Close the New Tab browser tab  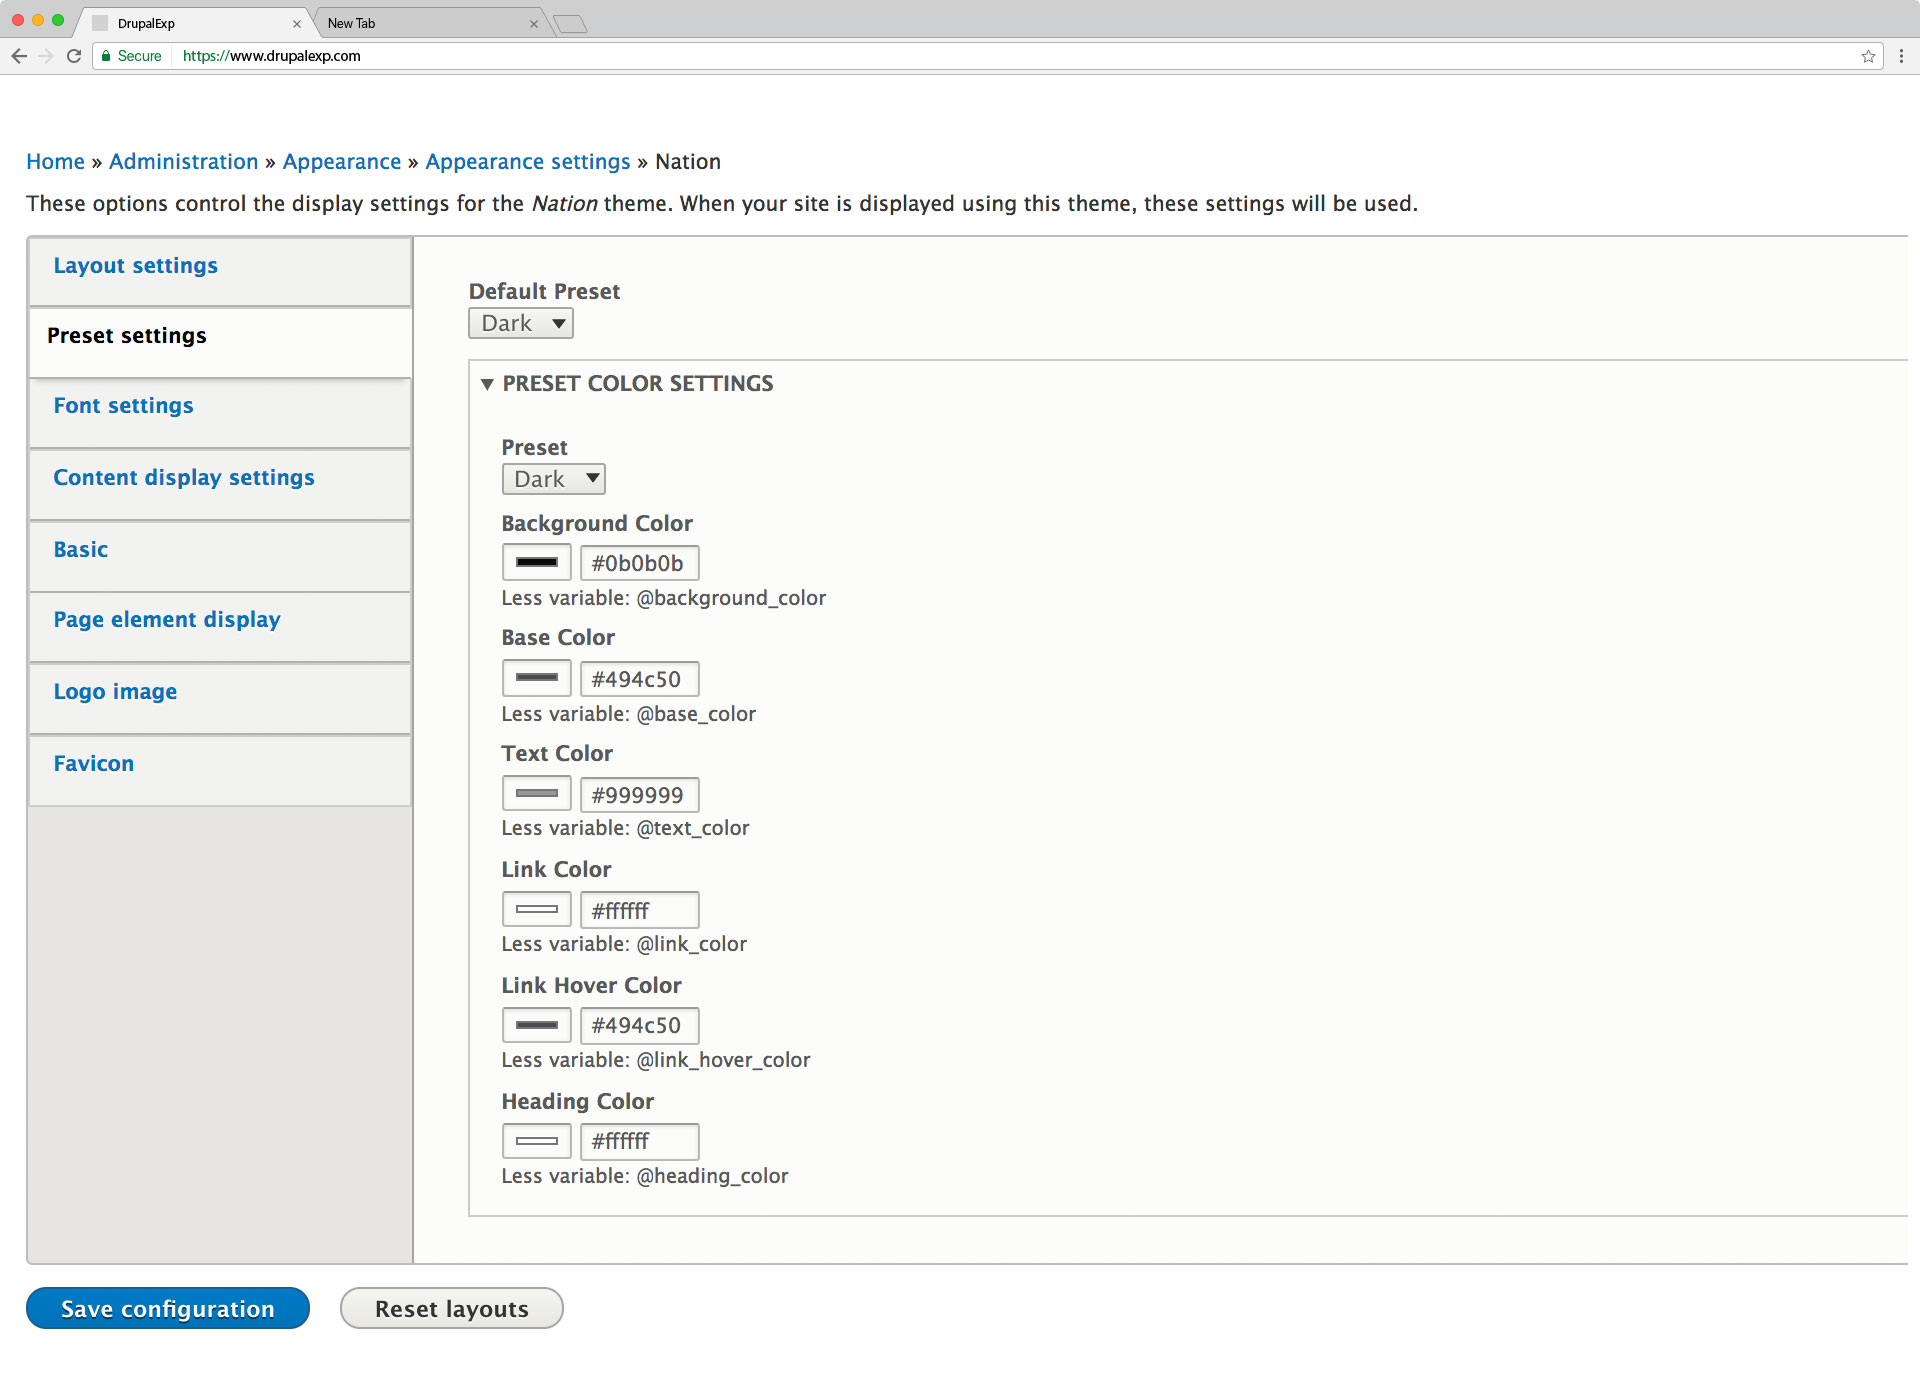pos(533,24)
